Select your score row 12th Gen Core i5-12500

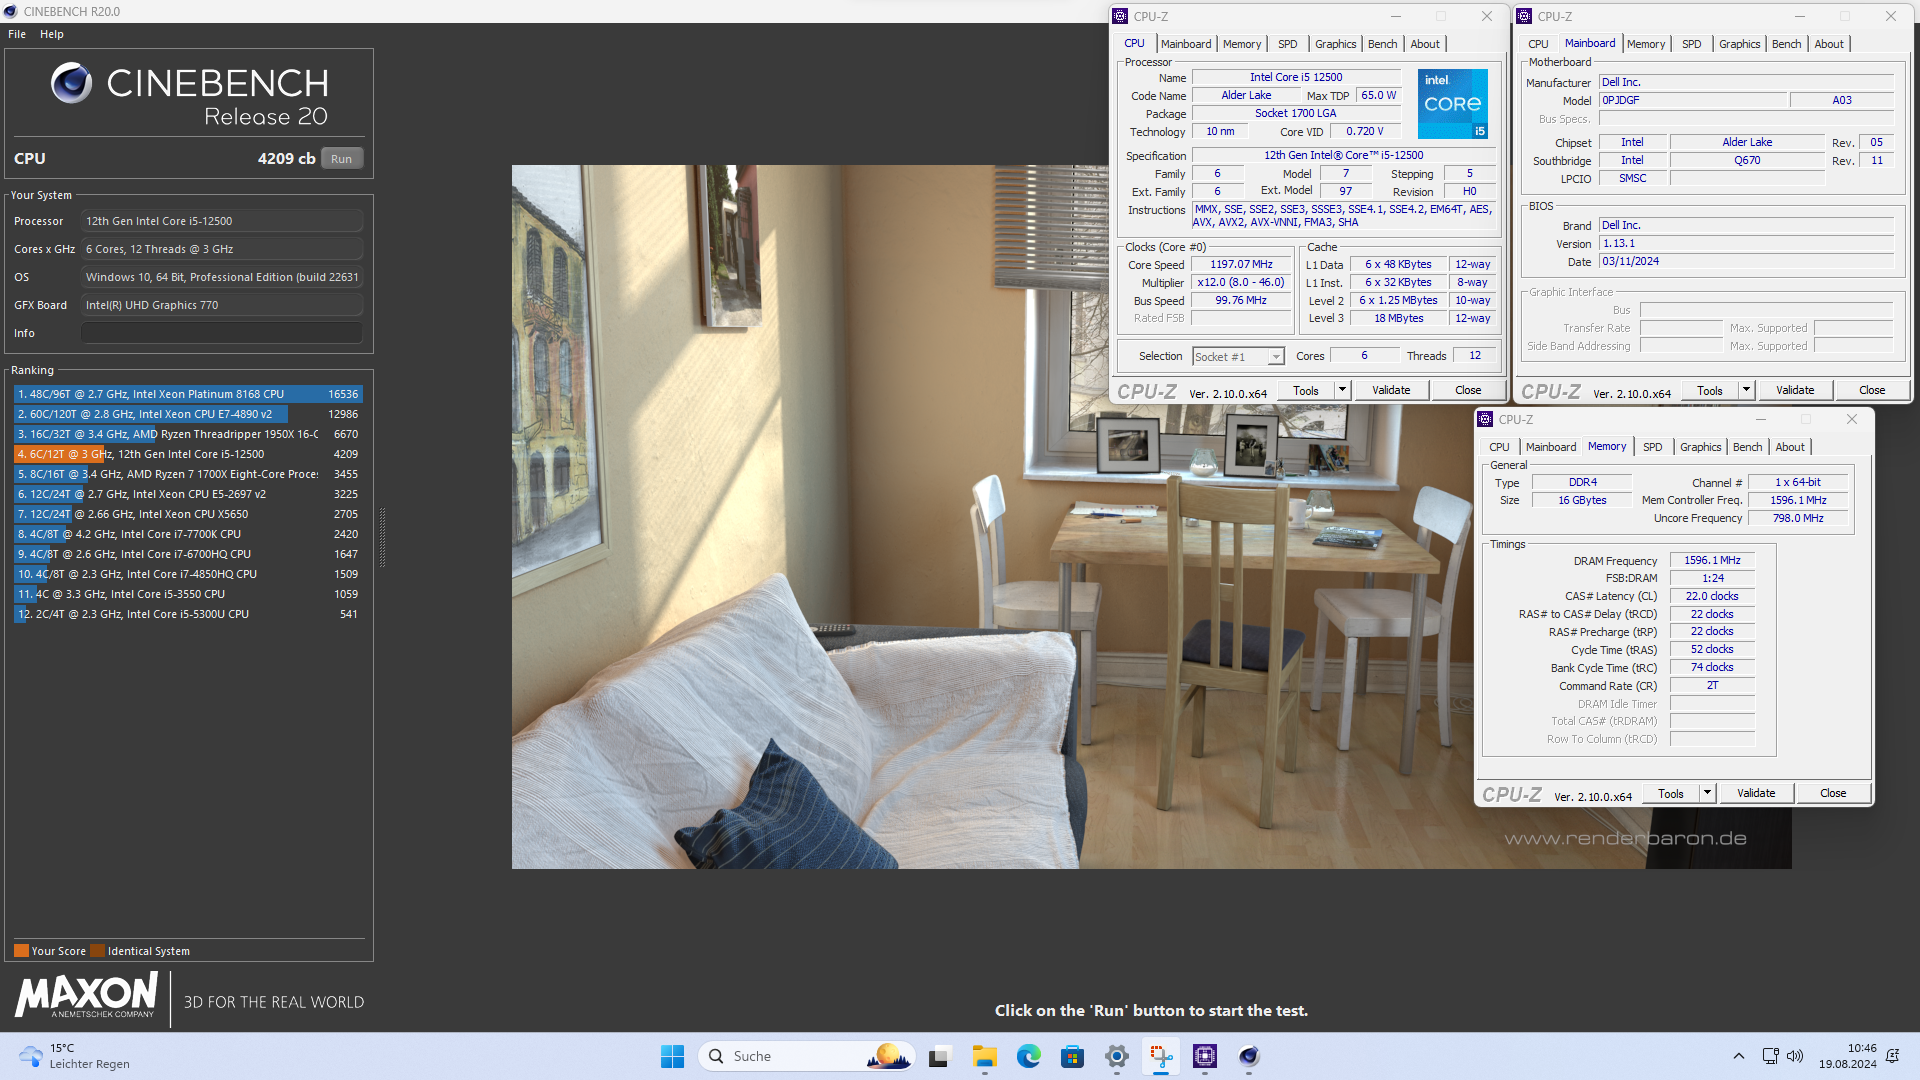(188, 454)
